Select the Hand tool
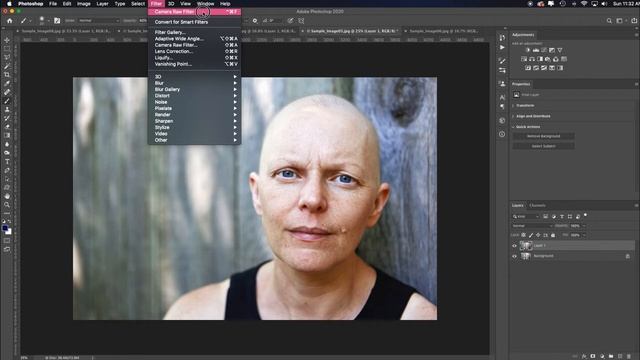 [7, 196]
